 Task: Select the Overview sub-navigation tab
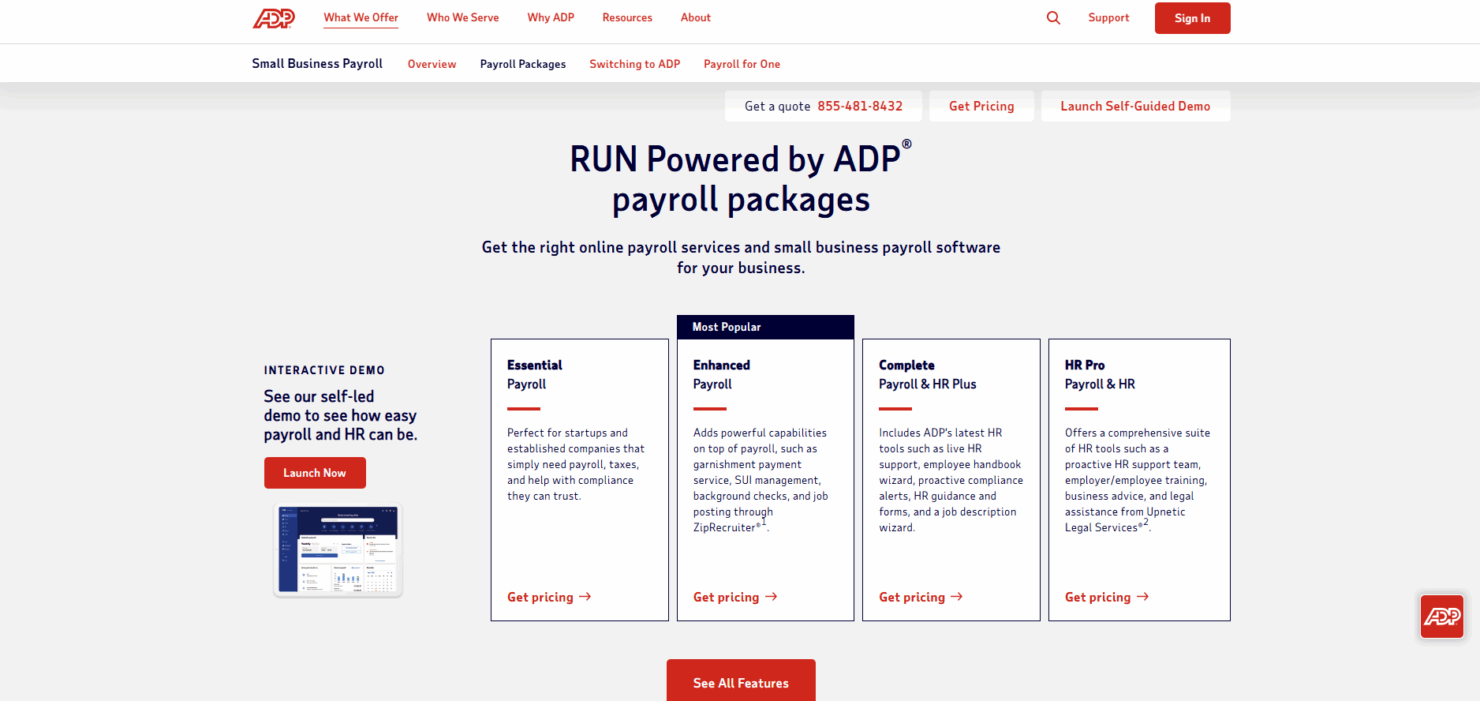tap(432, 64)
